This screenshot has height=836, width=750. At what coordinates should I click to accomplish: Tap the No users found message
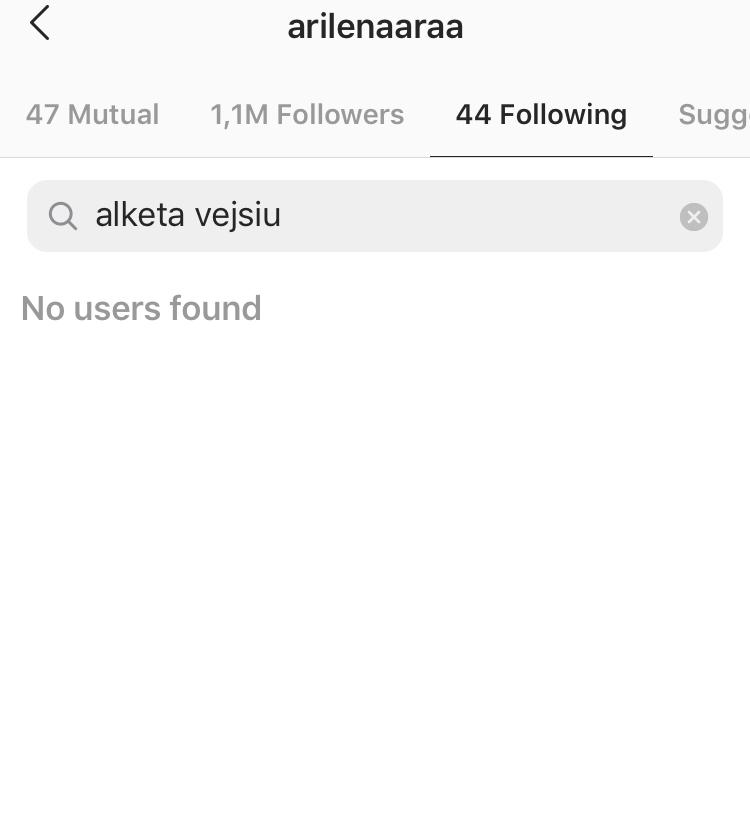[141, 308]
